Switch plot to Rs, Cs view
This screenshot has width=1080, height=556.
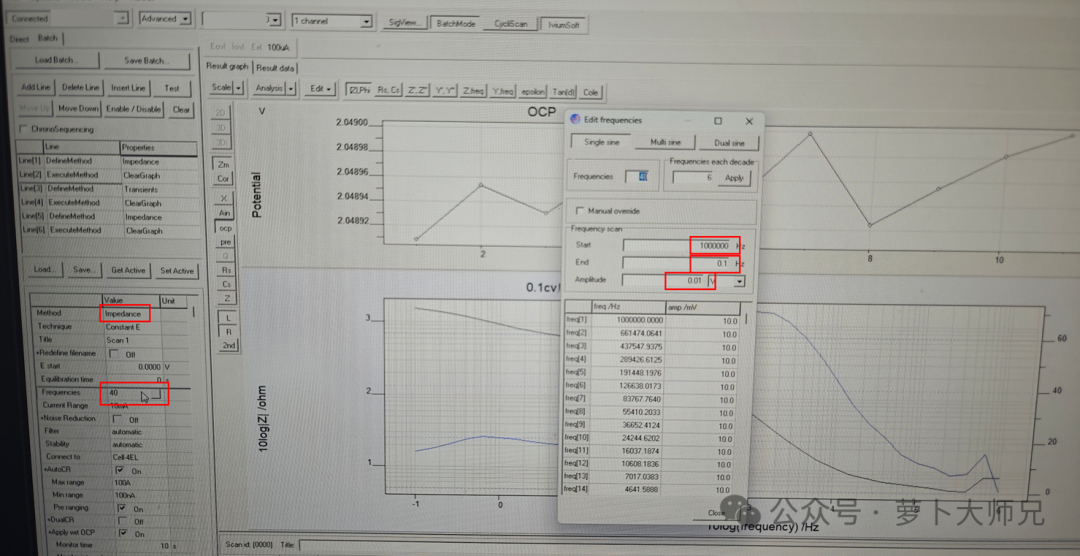[x=389, y=91]
